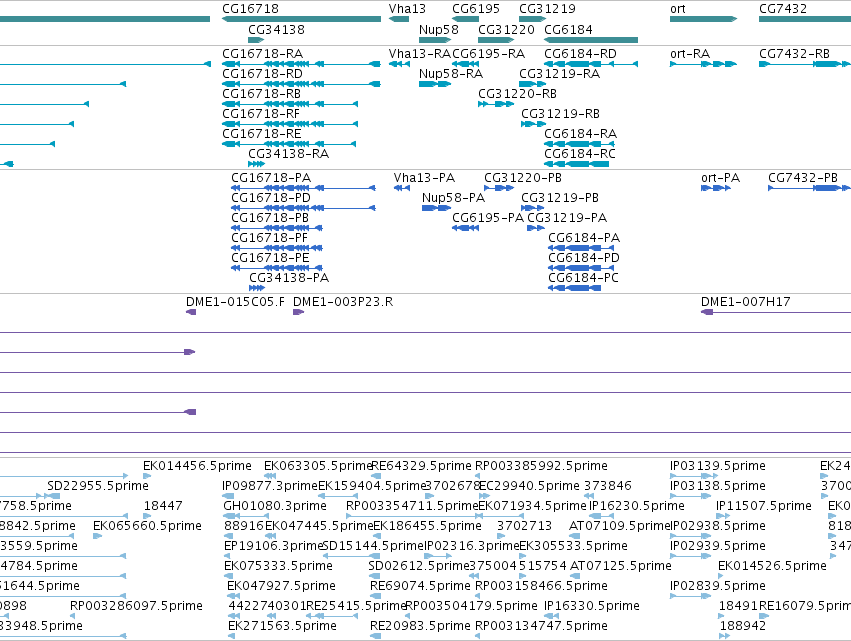Select the DME1-003P23.R label
The height and width of the screenshot is (641, 851).
[x=343, y=302]
